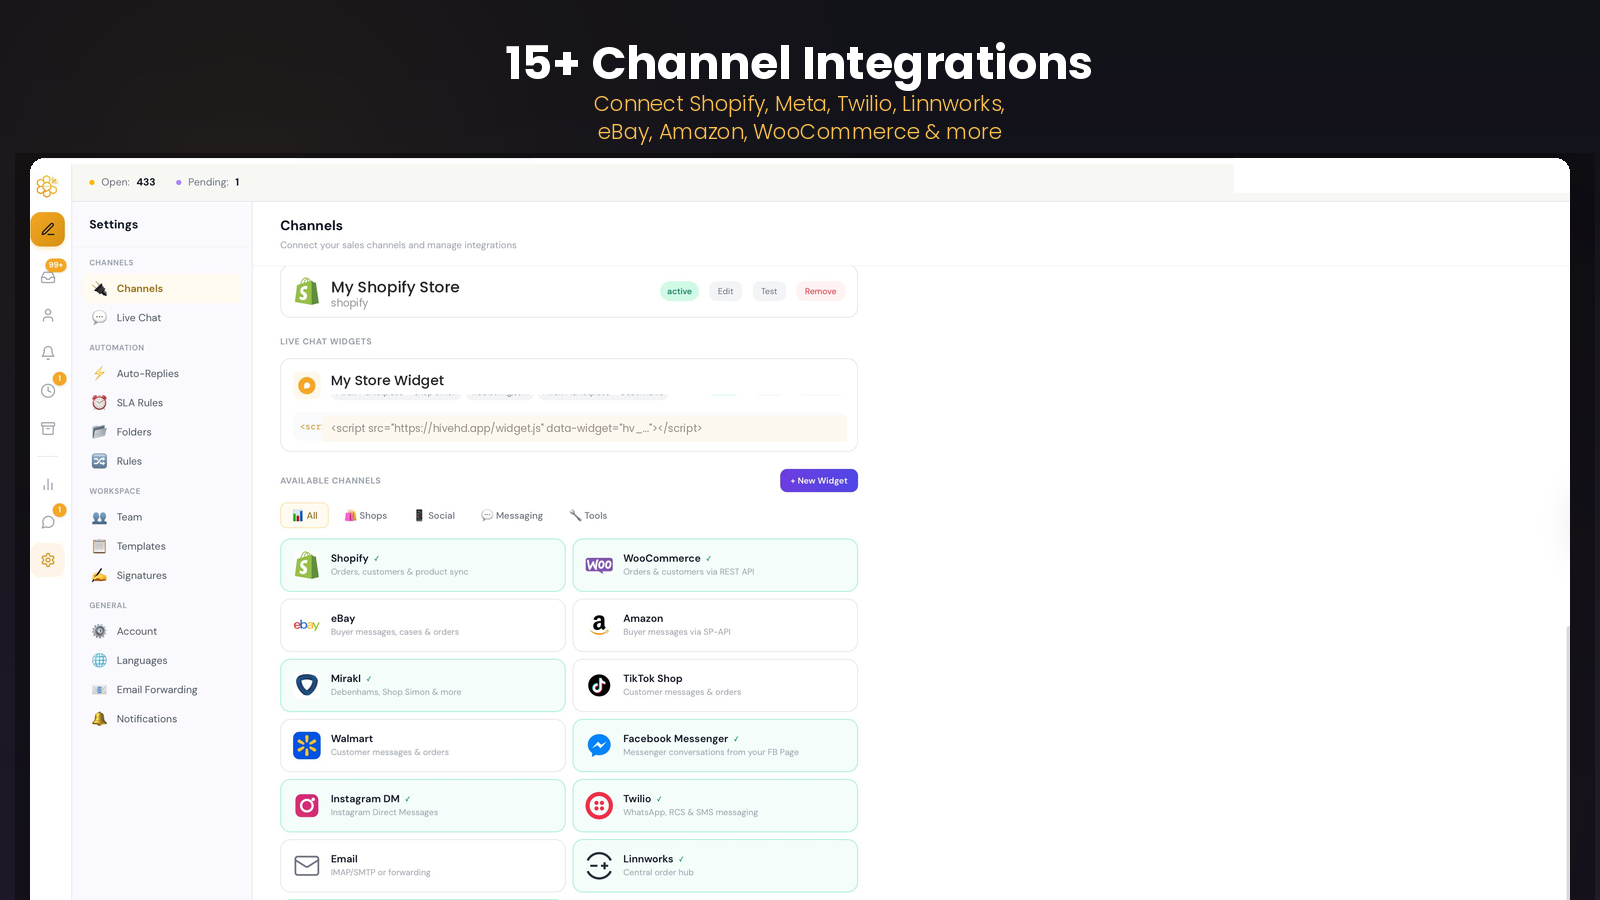Open the bar chart reports icon

coord(48,484)
